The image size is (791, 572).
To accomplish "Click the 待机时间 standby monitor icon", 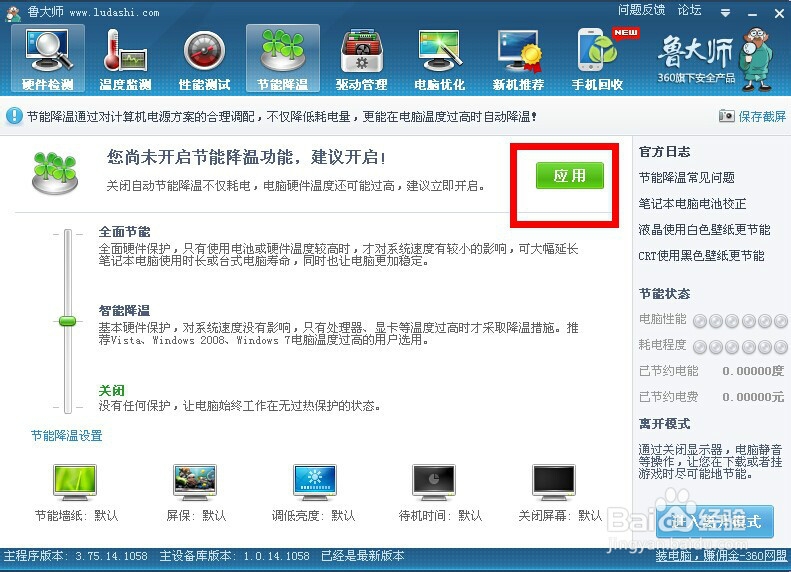I will 434,482.
